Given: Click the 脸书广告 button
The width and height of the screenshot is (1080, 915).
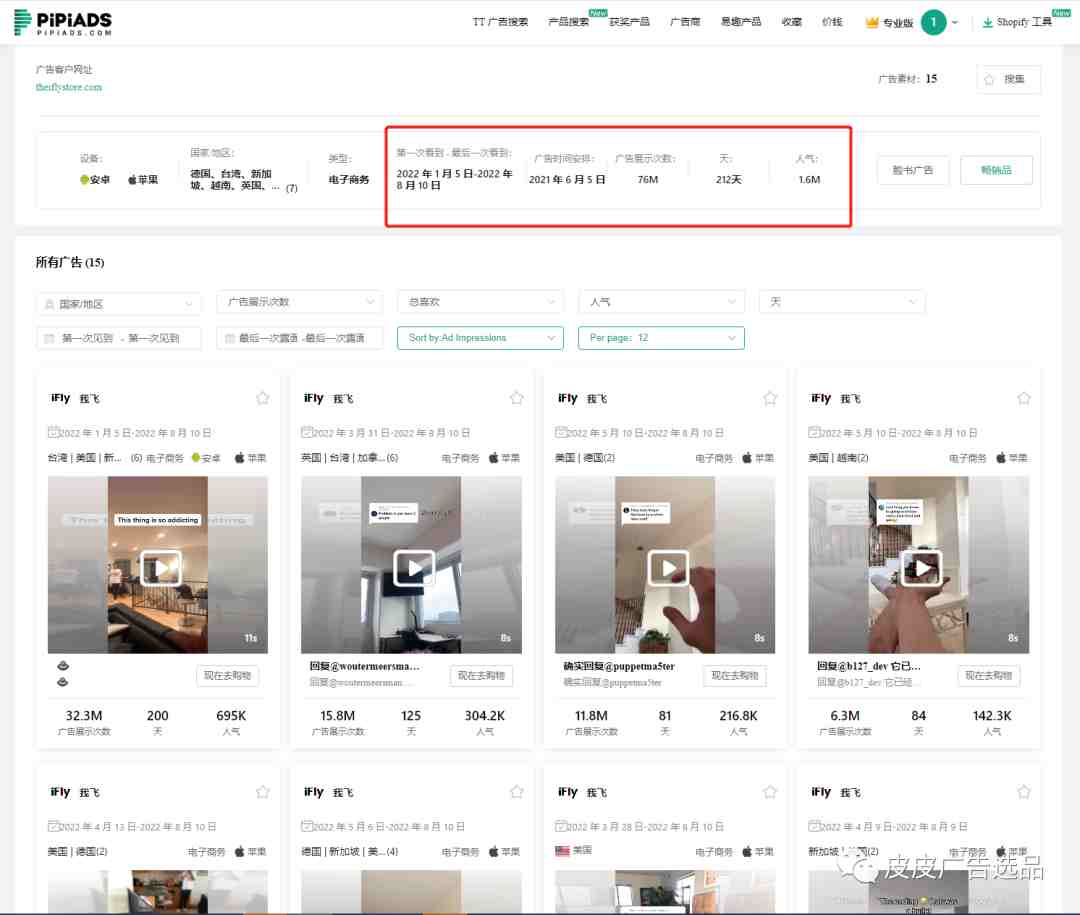Looking at the screenshot, I should click(913, 170).
